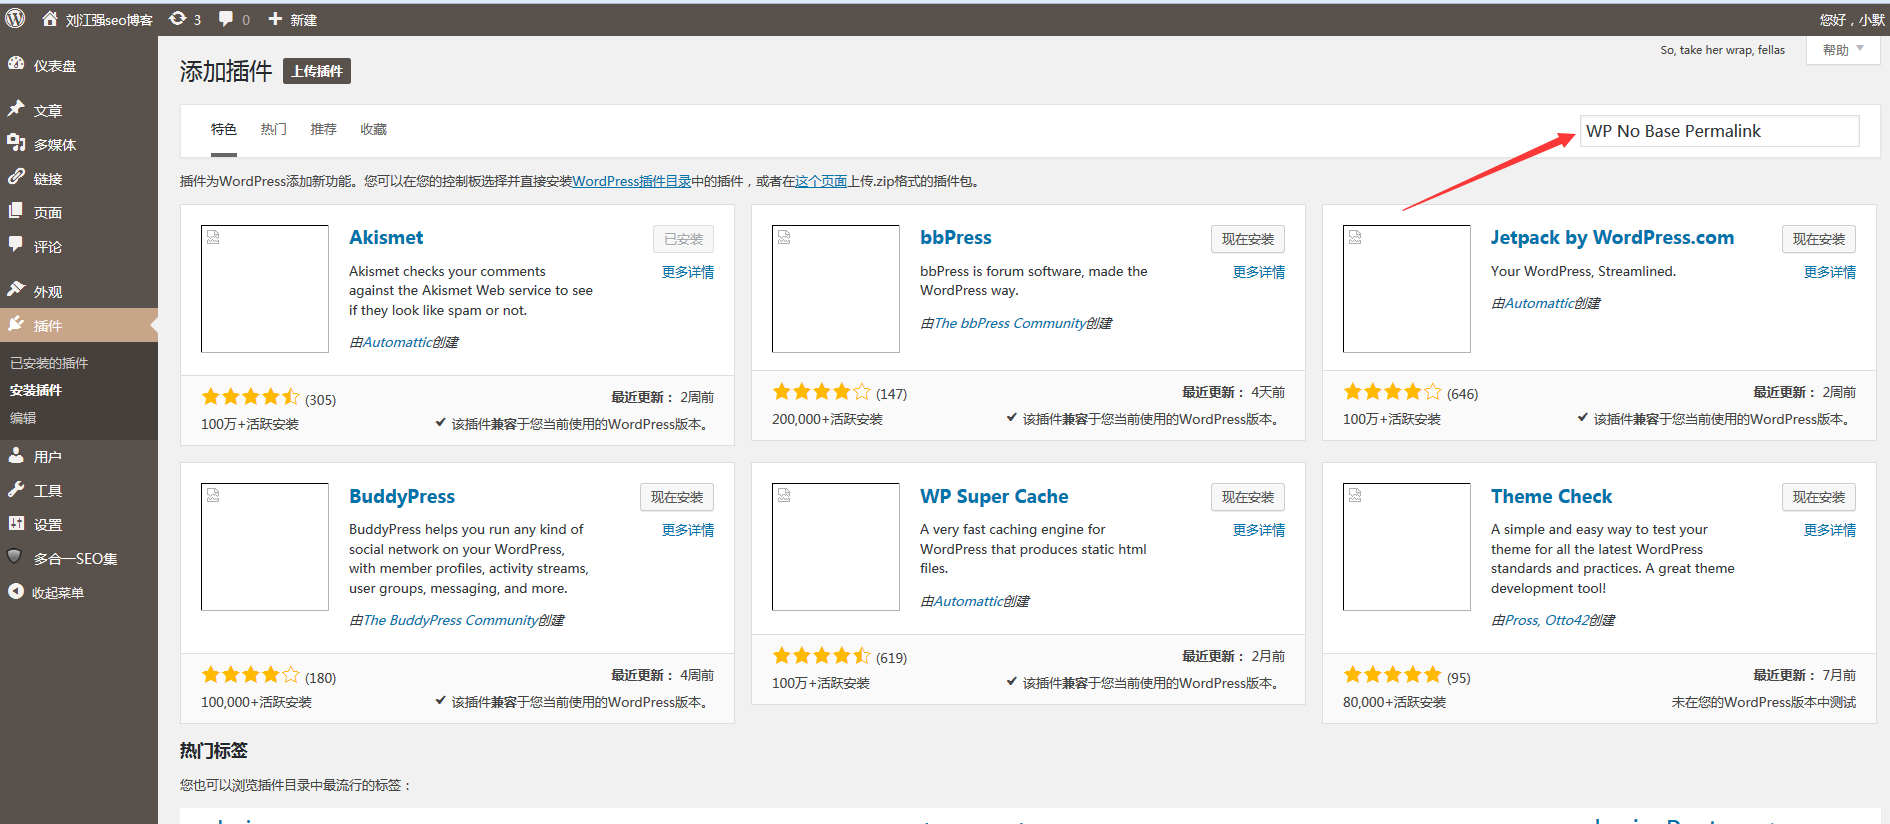The image size is (1890, 824).
Task: Expand the 帮助 help dropdown
Action: tap(1842, 50)
